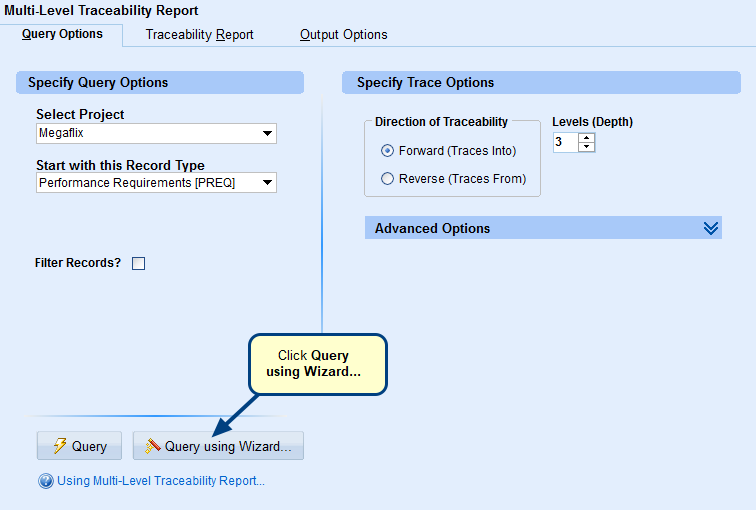Click the lightning bolt icon on Query button
The image size is (756, 510).
pos(59,447)
